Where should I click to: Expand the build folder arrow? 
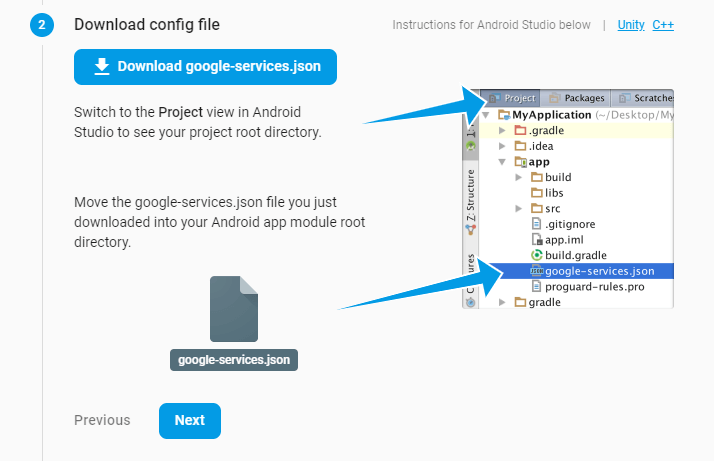(518, 177)
